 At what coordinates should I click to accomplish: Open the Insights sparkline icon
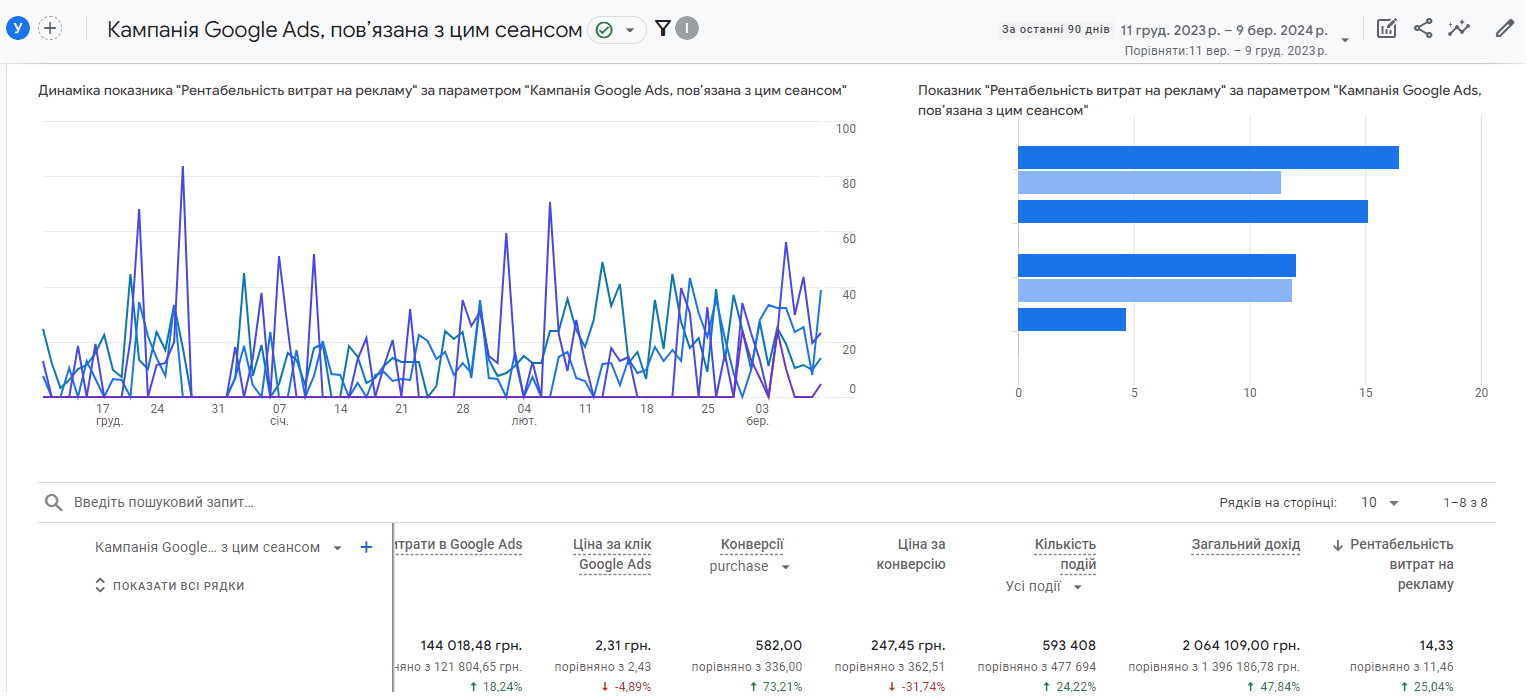point(1459,29)
